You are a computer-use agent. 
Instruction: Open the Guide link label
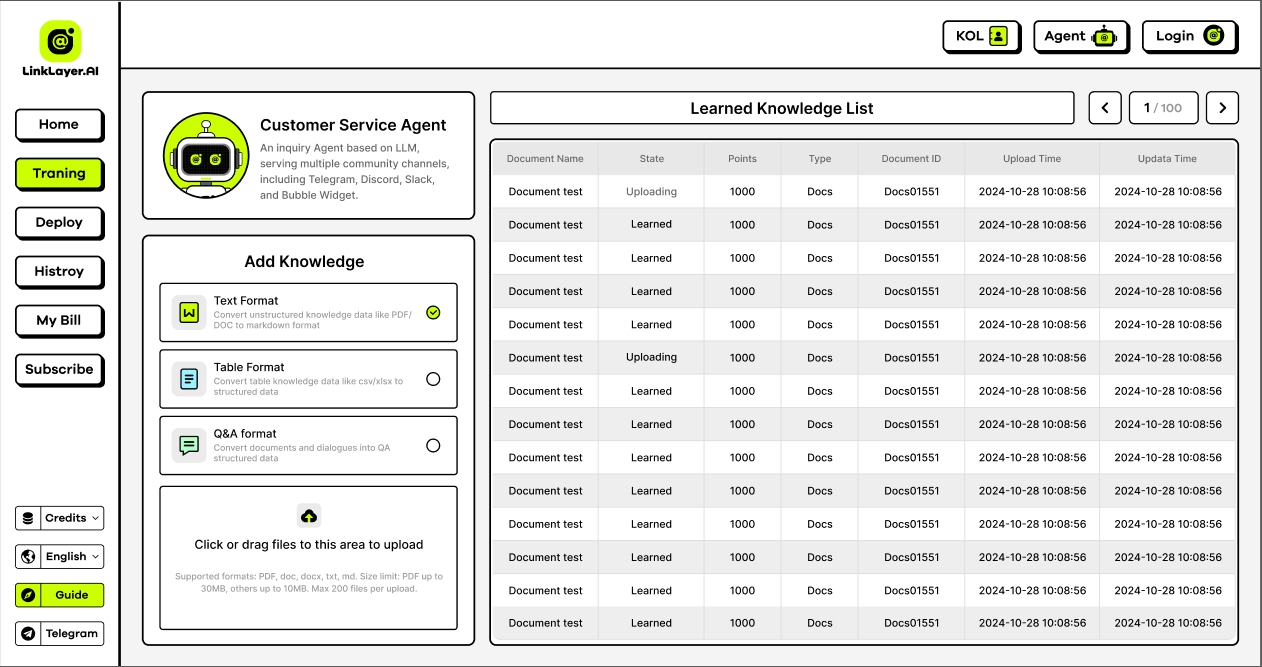pyautogui.click(x=72, y=595)
